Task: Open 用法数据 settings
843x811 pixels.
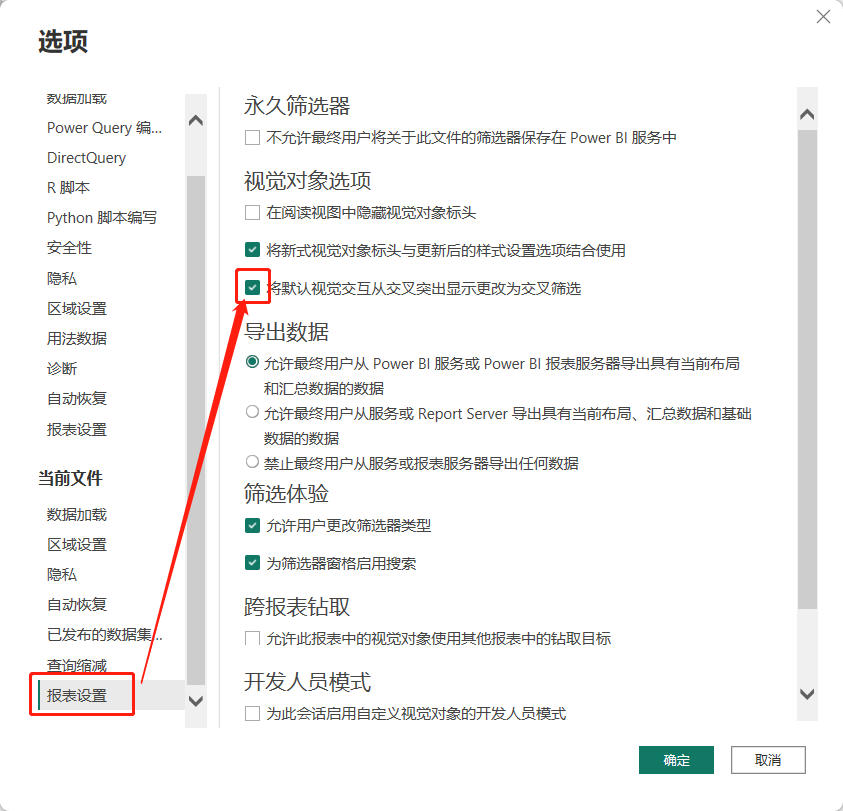Action: (77, 338)
